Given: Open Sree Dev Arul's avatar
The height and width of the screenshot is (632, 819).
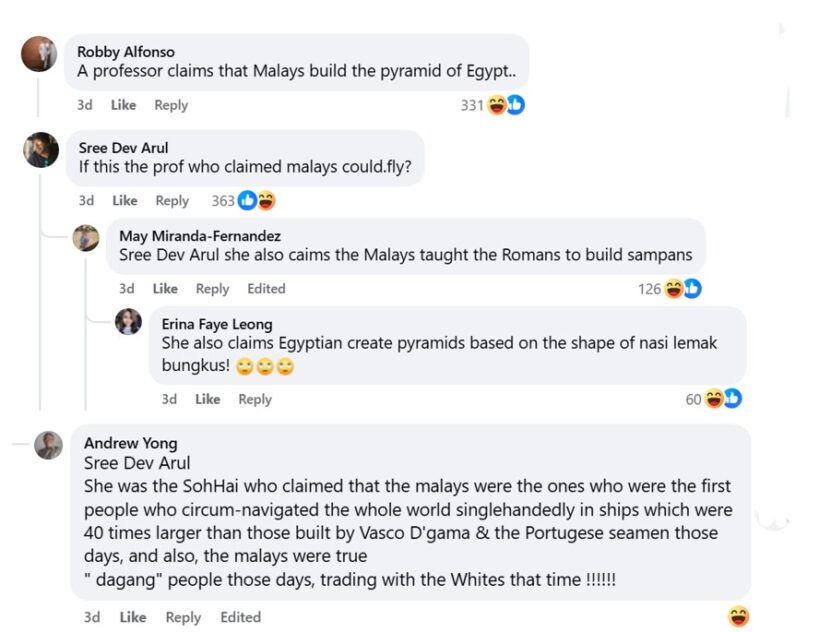Looking at the screenshot, I should [41, 149].
